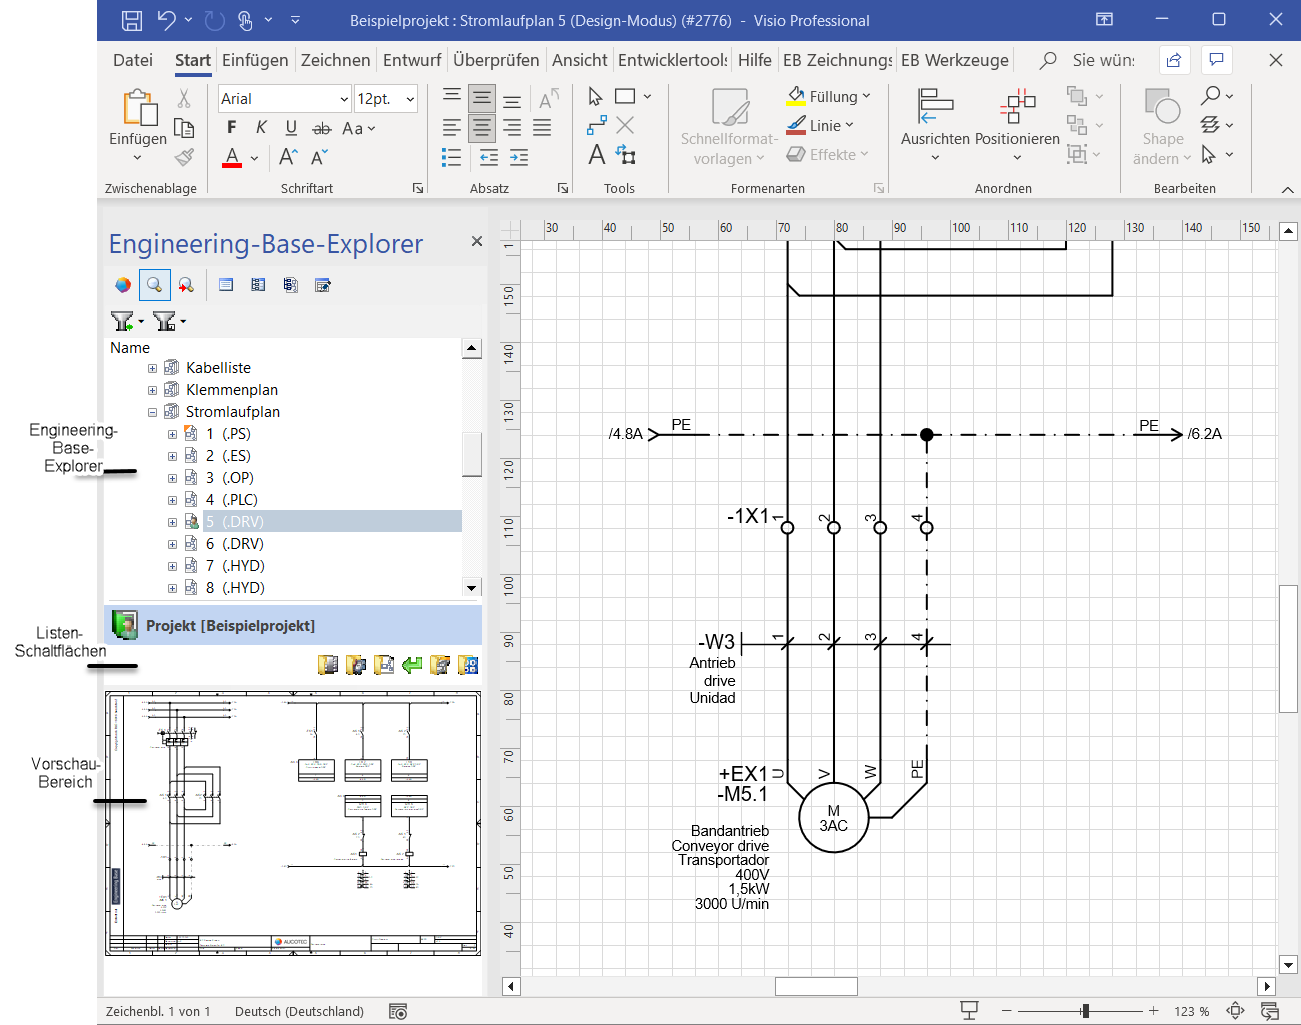
Task: Open the Einfügen ribbon tab
Action: pos(255,60)
